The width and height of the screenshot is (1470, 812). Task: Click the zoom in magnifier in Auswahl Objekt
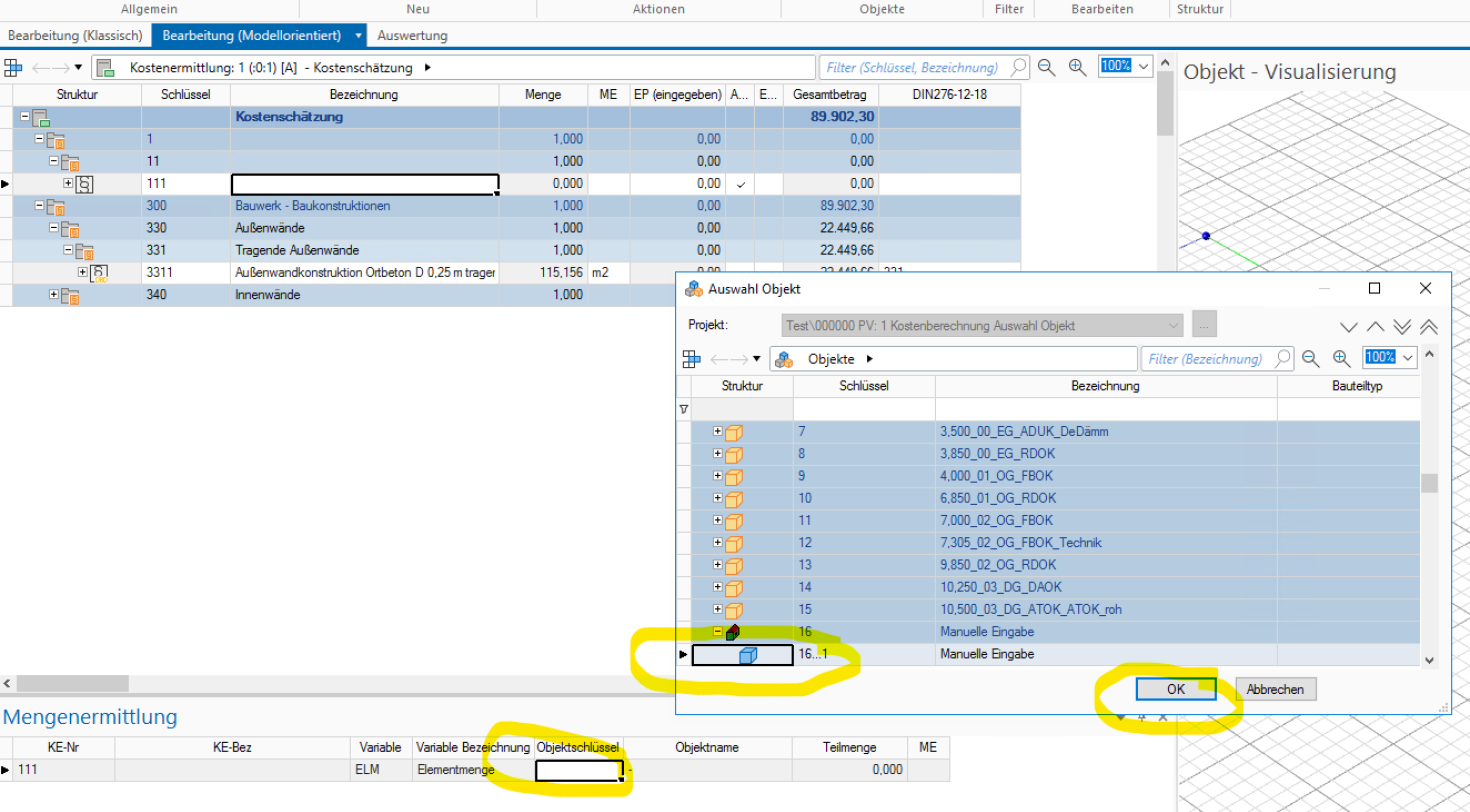[x=1341, y=359]
